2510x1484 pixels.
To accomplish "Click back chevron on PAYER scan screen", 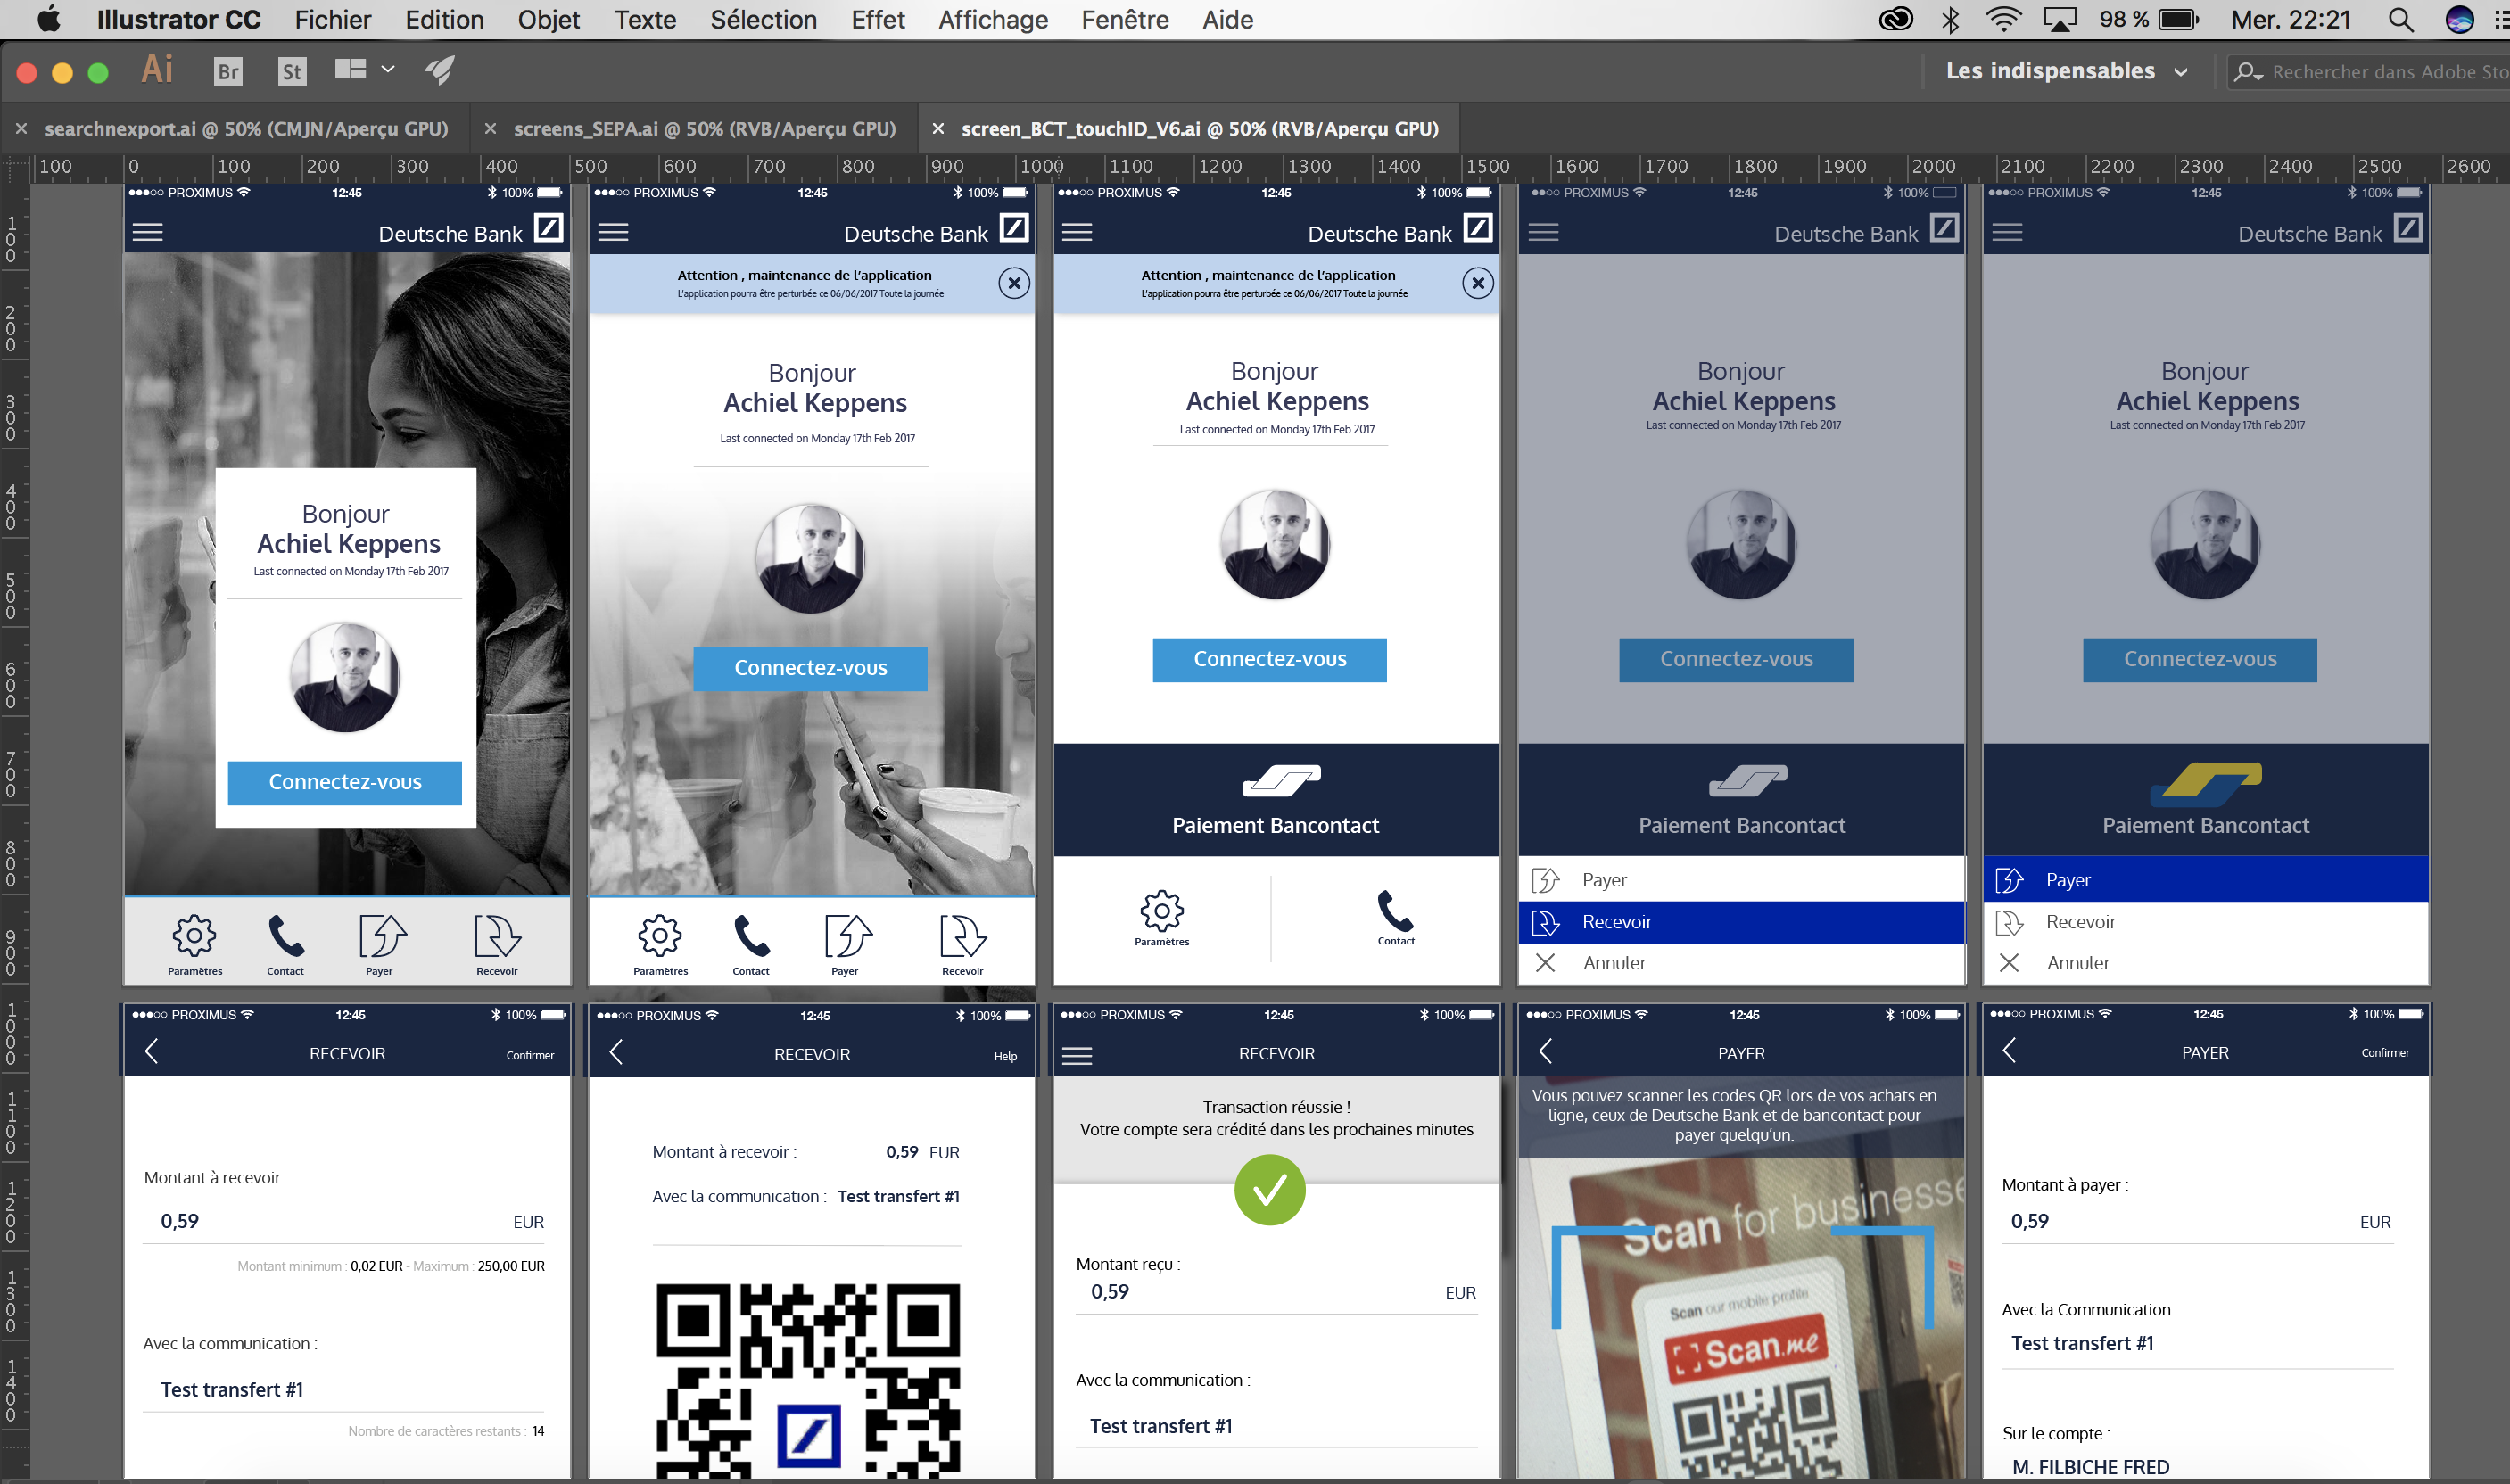I will (1545, 1051).
